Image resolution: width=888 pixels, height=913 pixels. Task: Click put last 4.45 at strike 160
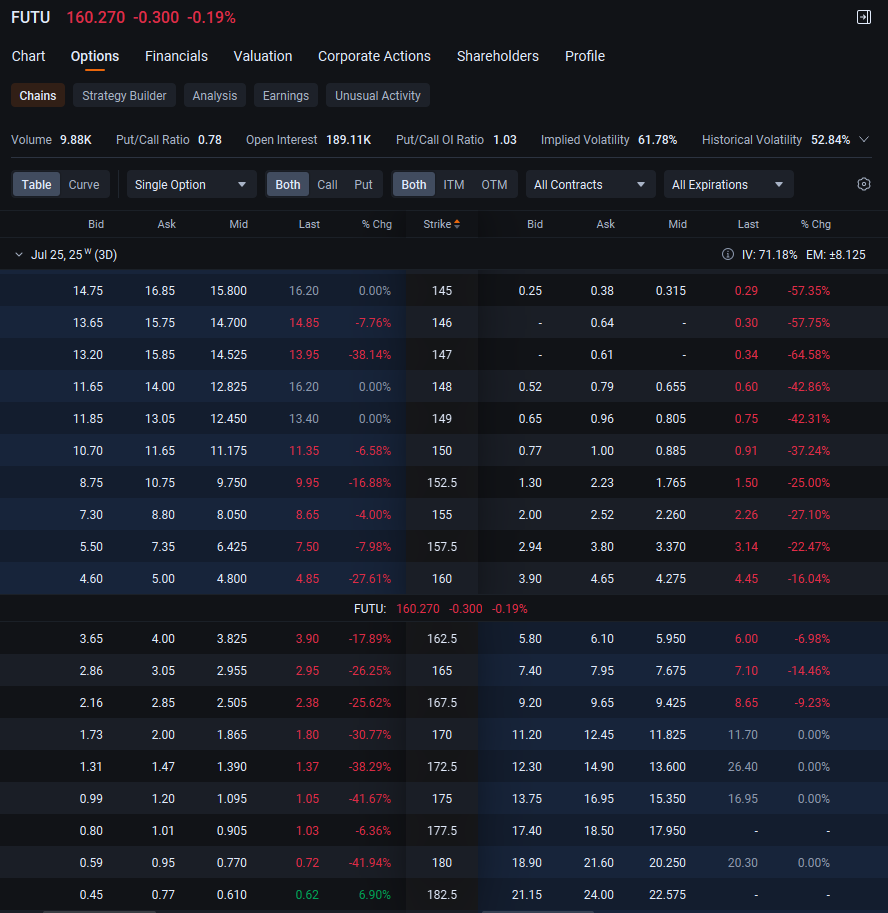(747, 579)
